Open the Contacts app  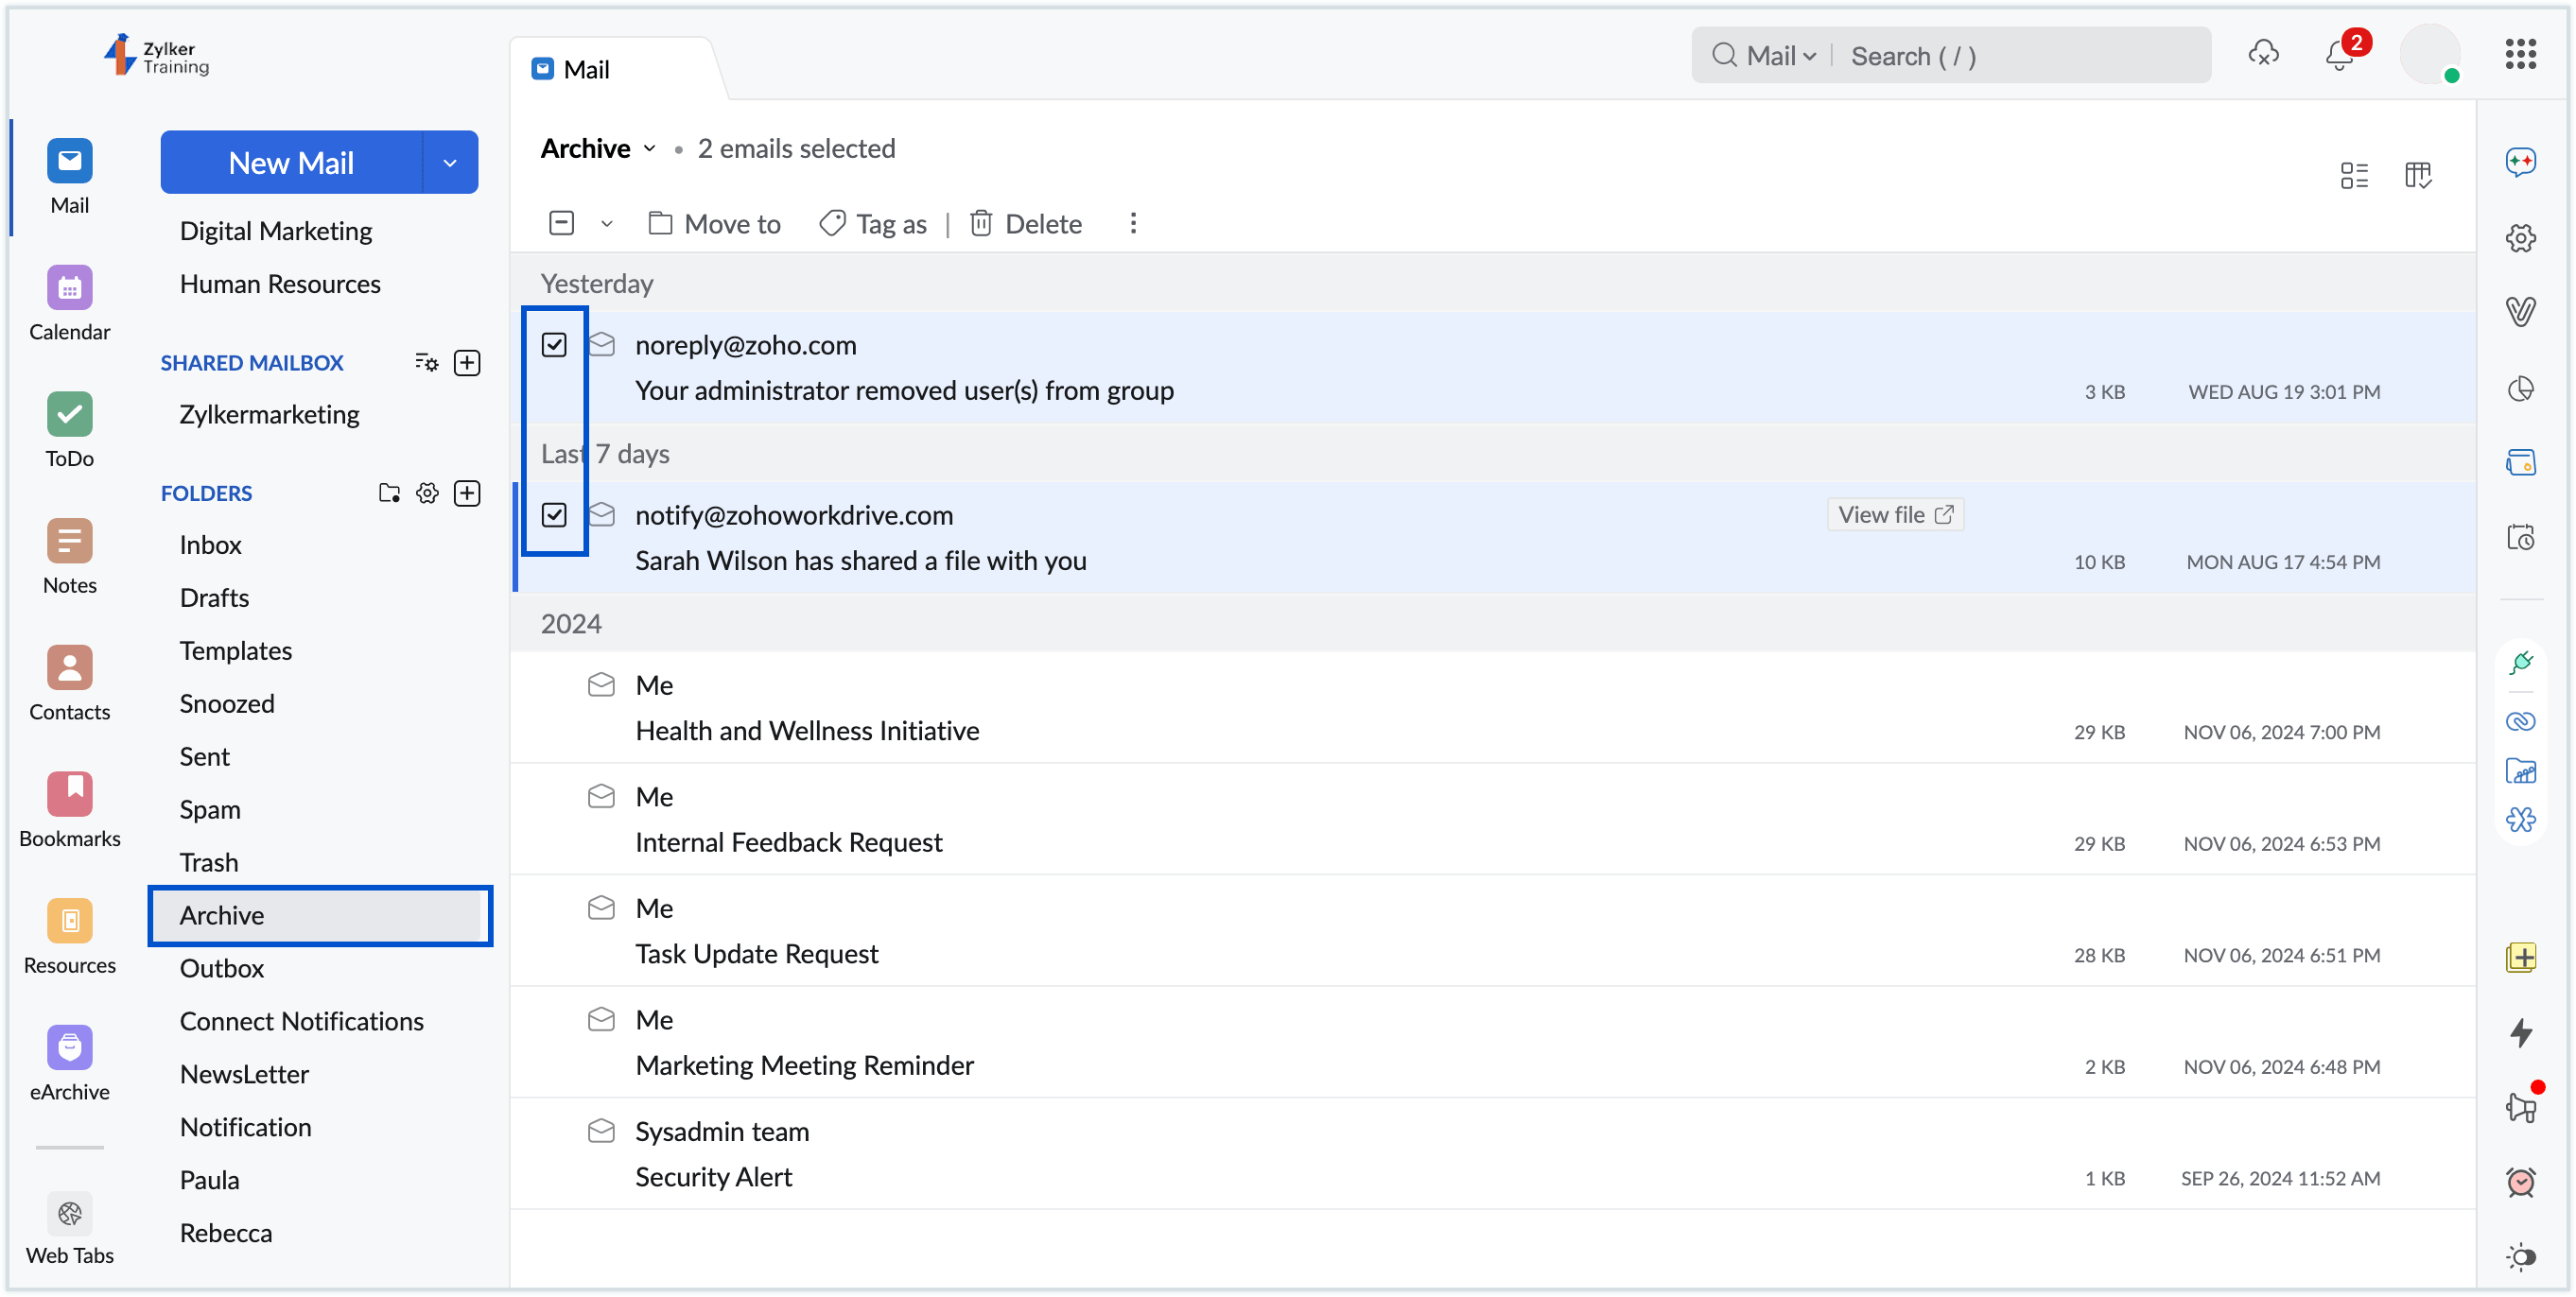pyautogui.click(x=69, y=684)
